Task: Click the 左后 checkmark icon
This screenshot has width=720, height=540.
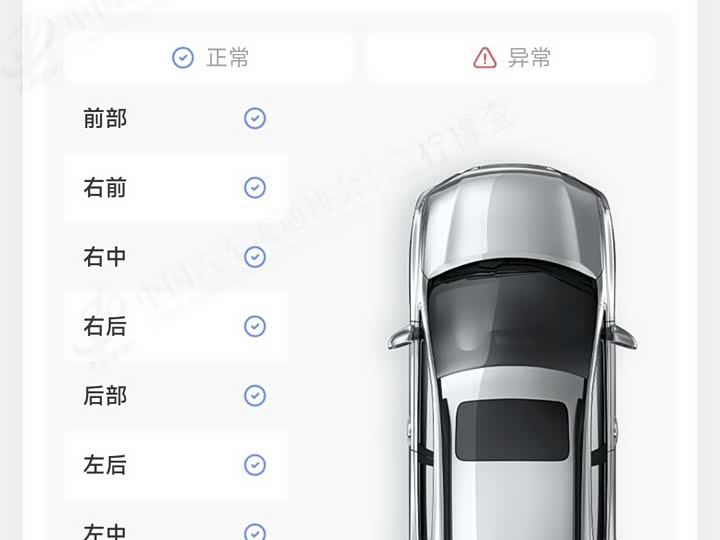Action: click(255, 465)
